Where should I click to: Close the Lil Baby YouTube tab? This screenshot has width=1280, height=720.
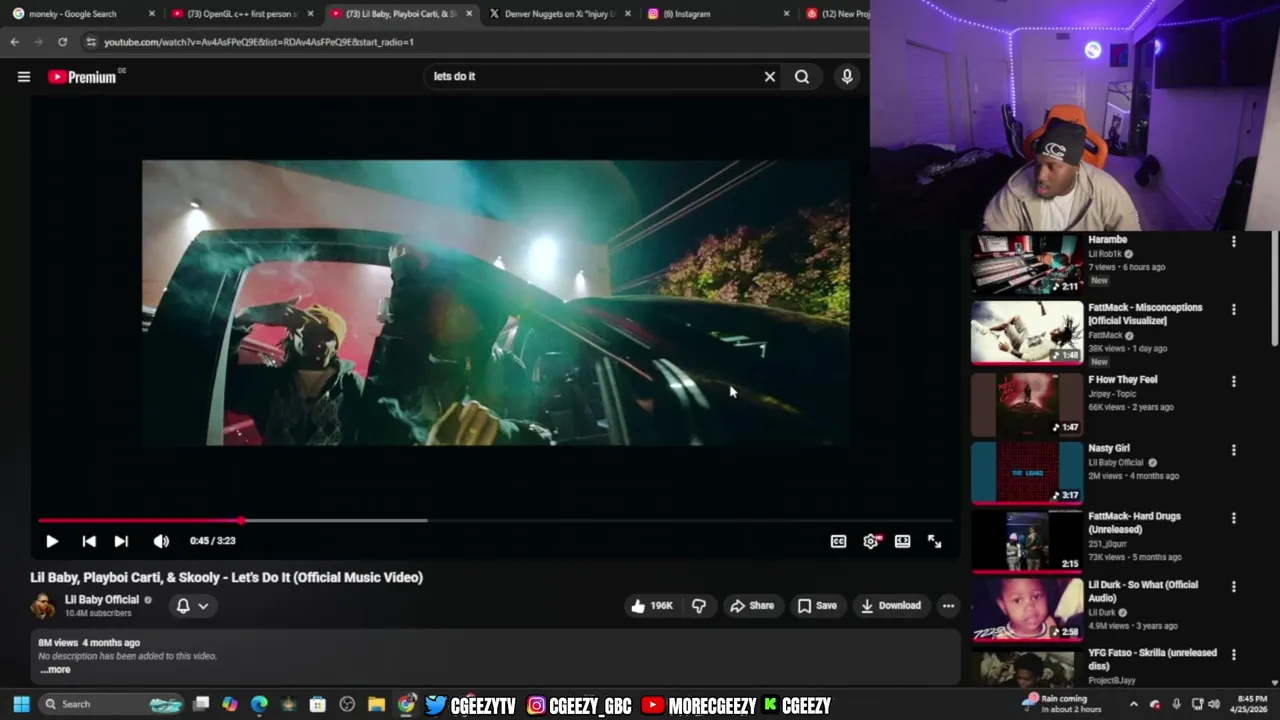(x=469, y=14)
